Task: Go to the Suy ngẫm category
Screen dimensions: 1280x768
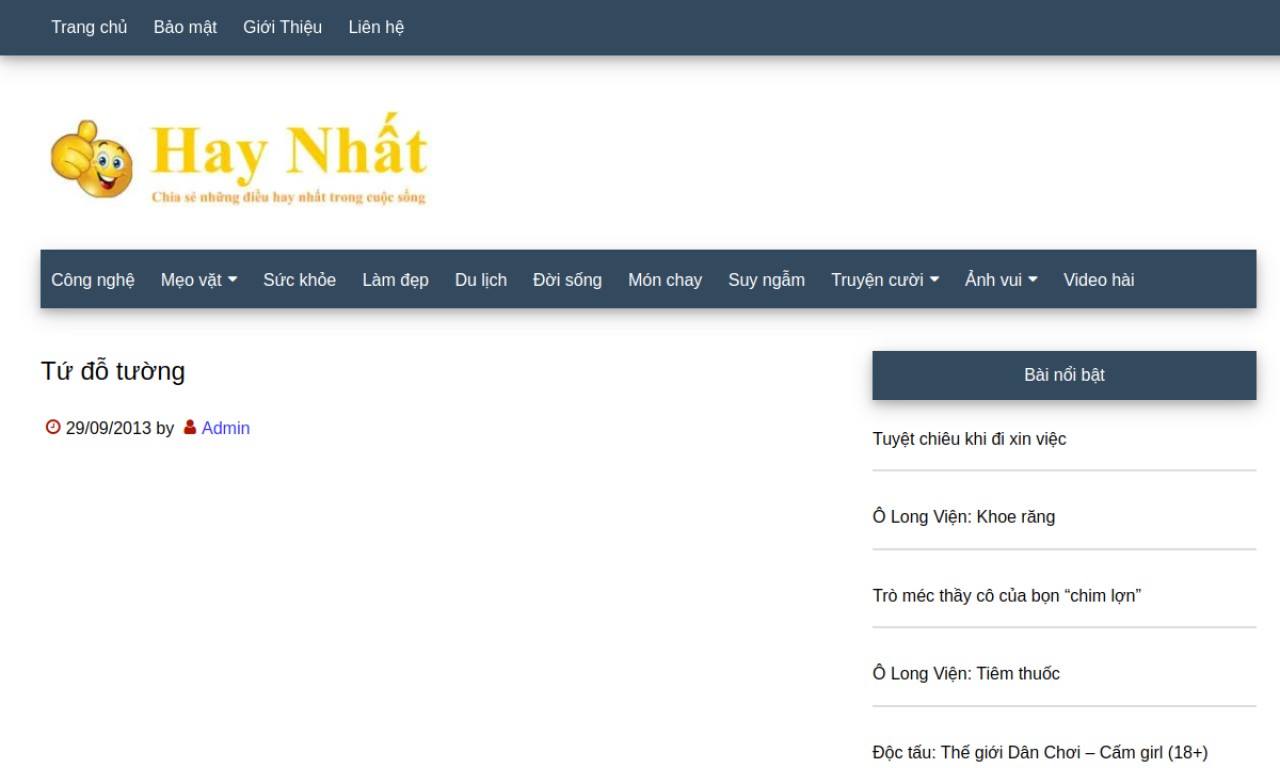Action: point(766,280)
